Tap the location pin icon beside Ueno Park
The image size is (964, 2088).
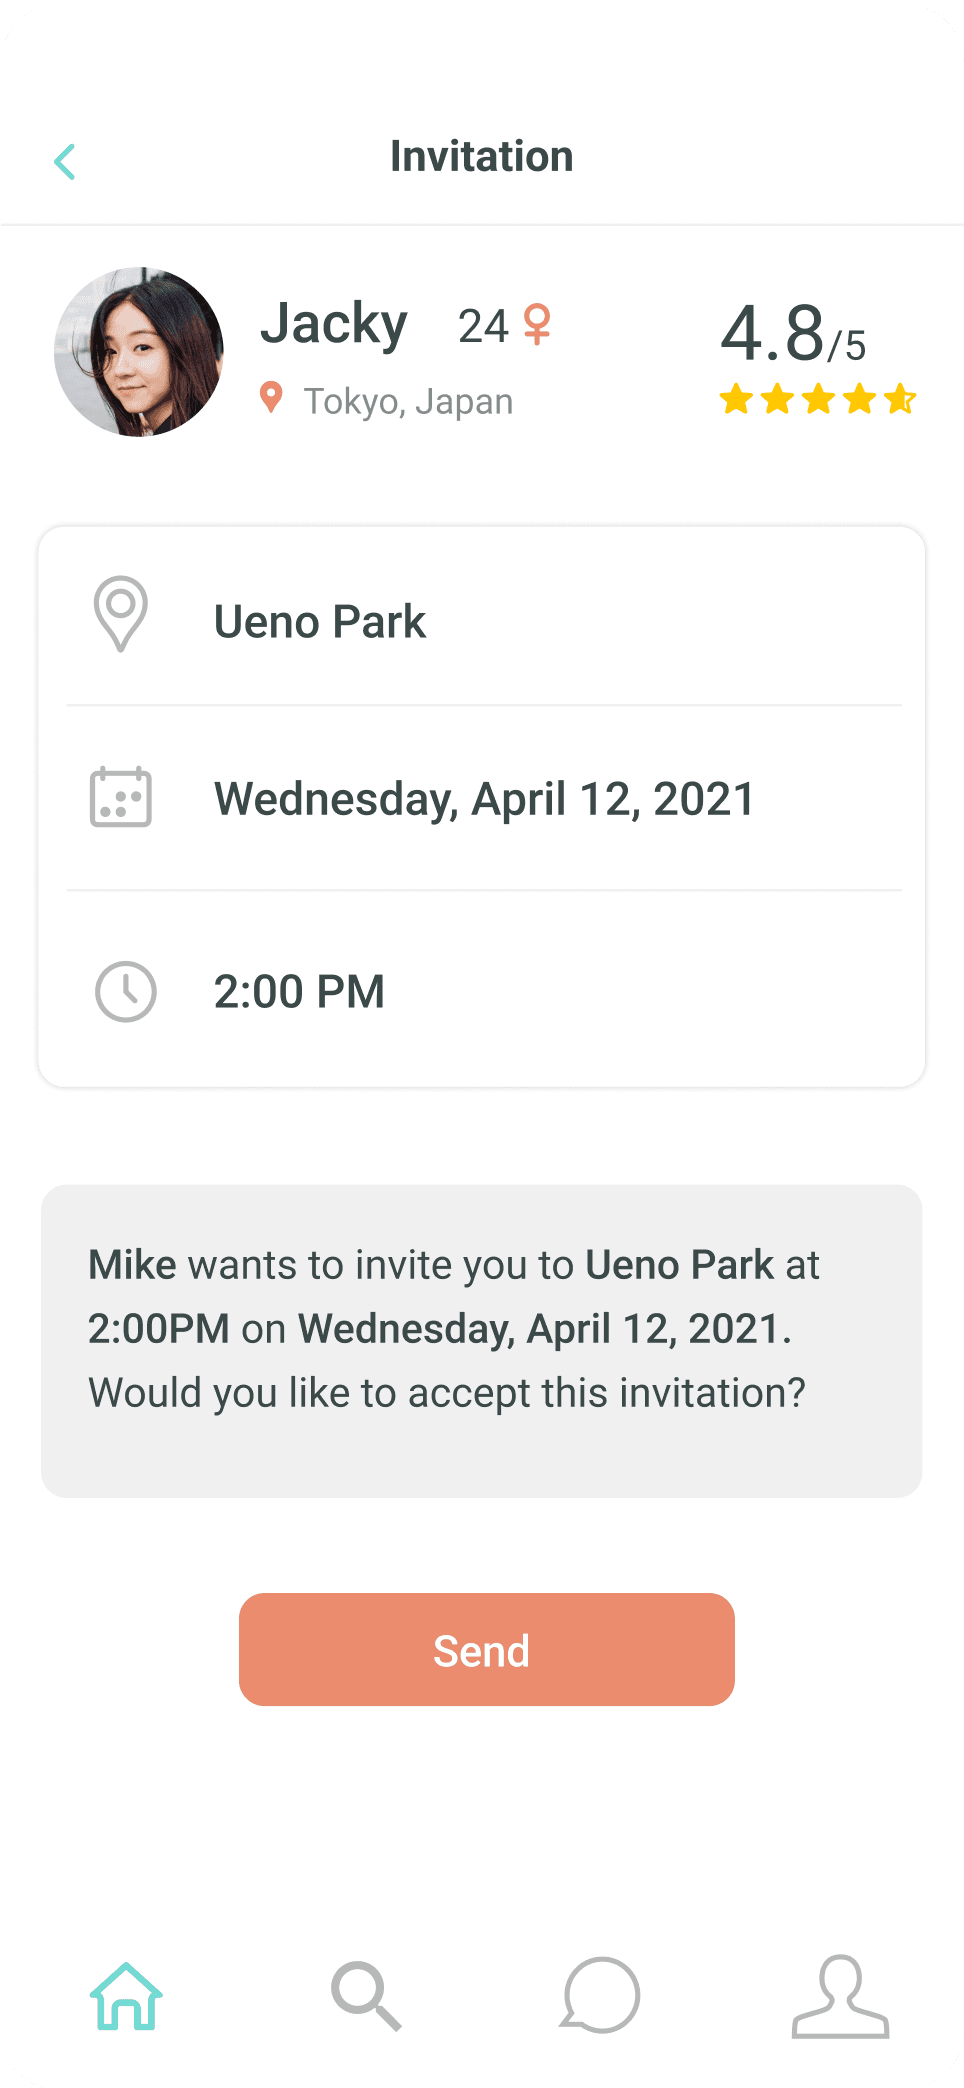[121, 614]
